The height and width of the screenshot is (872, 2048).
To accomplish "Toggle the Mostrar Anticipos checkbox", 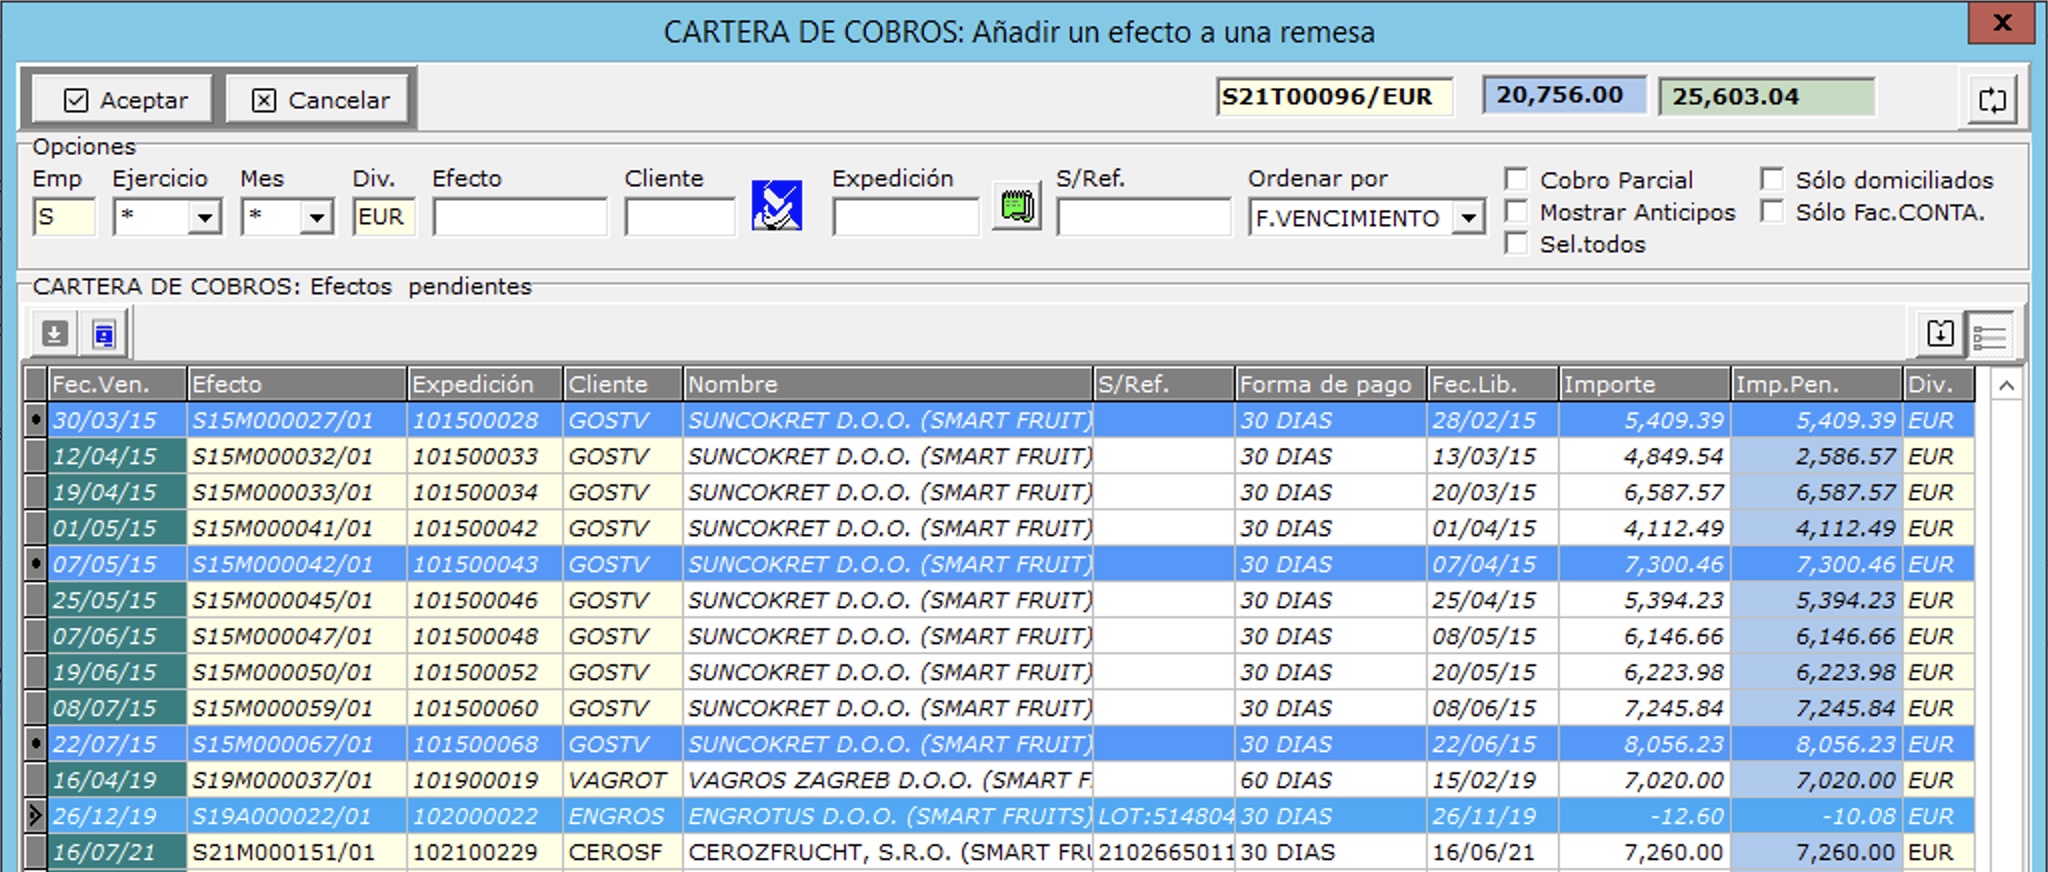I will click(x=1516, y=212).
